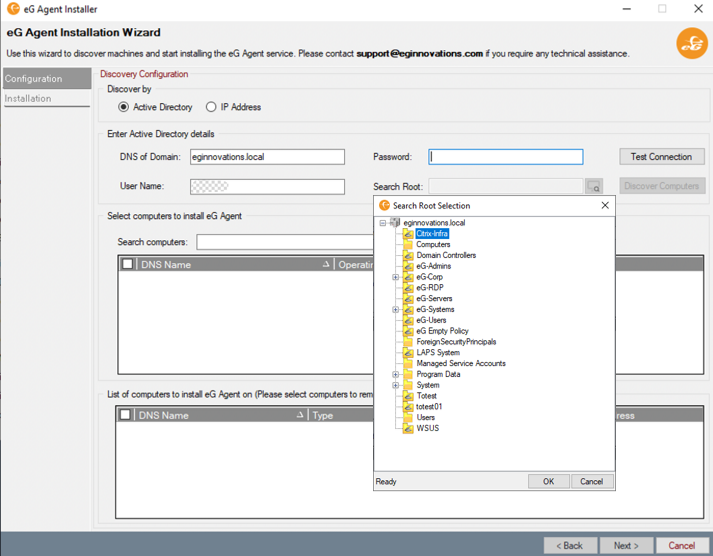Click the eG-Admins folder icon
Screen dimensions: 713x556
408,266
